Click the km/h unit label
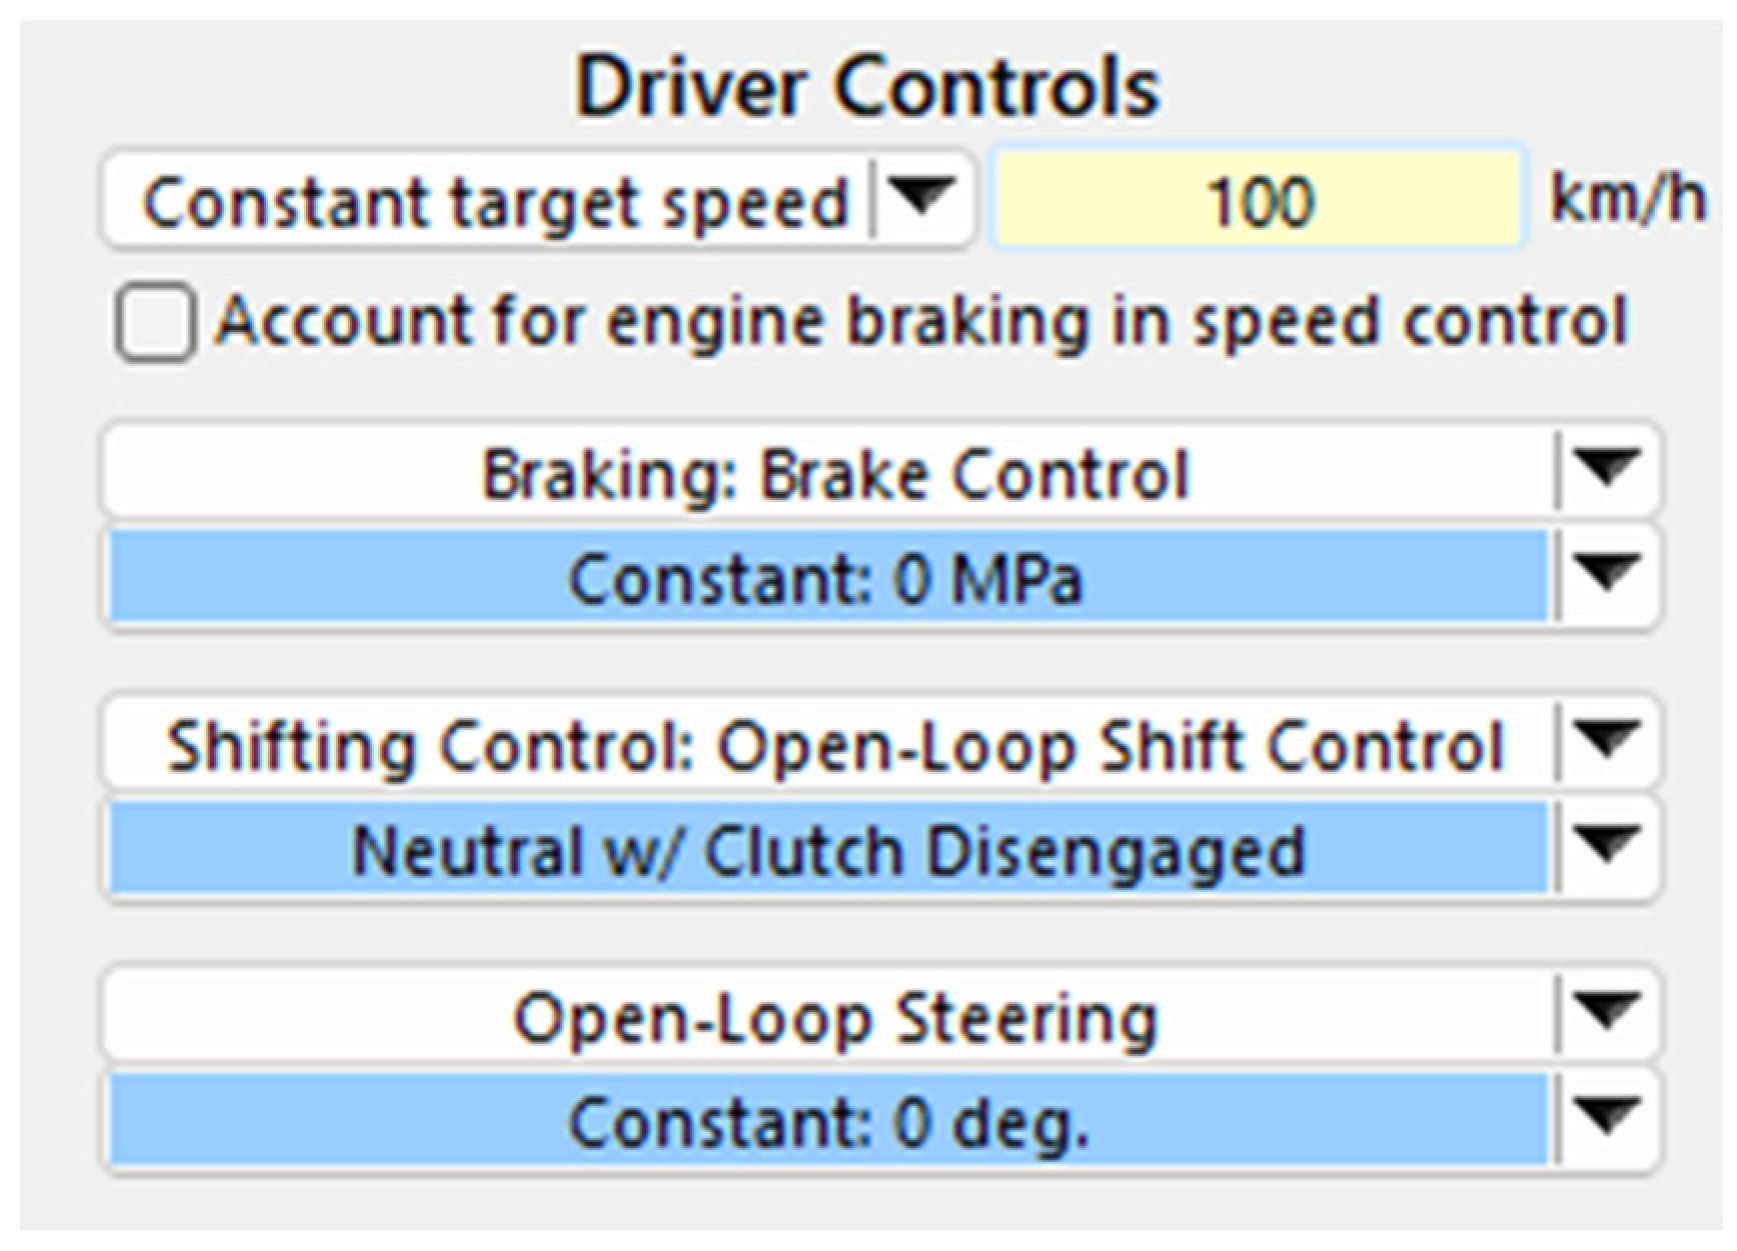 1627,199
